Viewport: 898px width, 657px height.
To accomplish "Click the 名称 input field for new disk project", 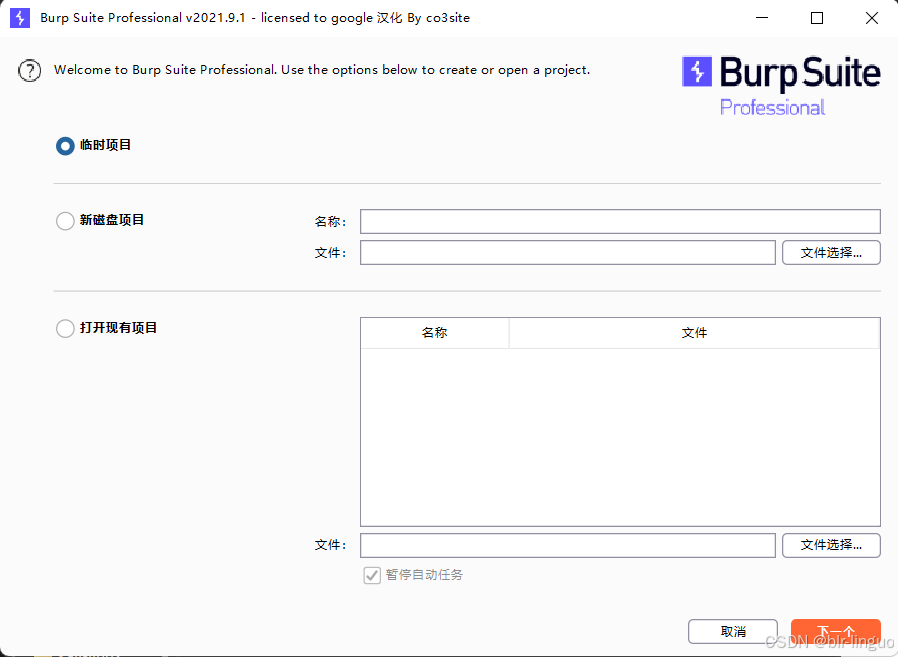I will (620, 221).
